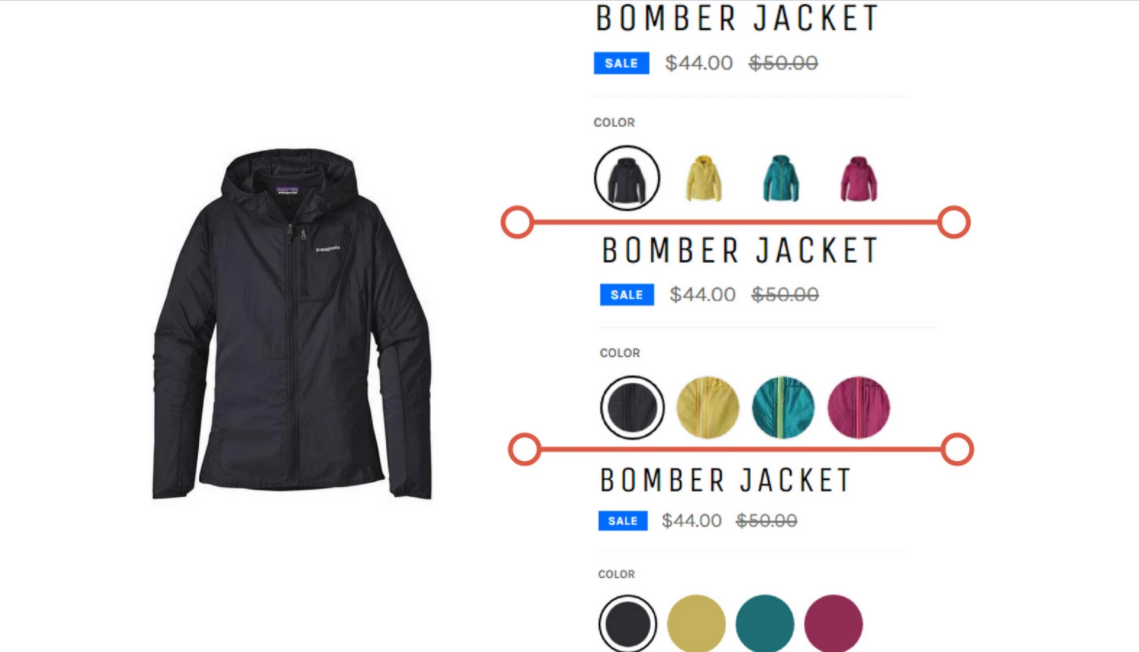Screen dimensions: 1139x652
Task: Select the black jacket thumbnail swatch
Action: click(627, 178)
